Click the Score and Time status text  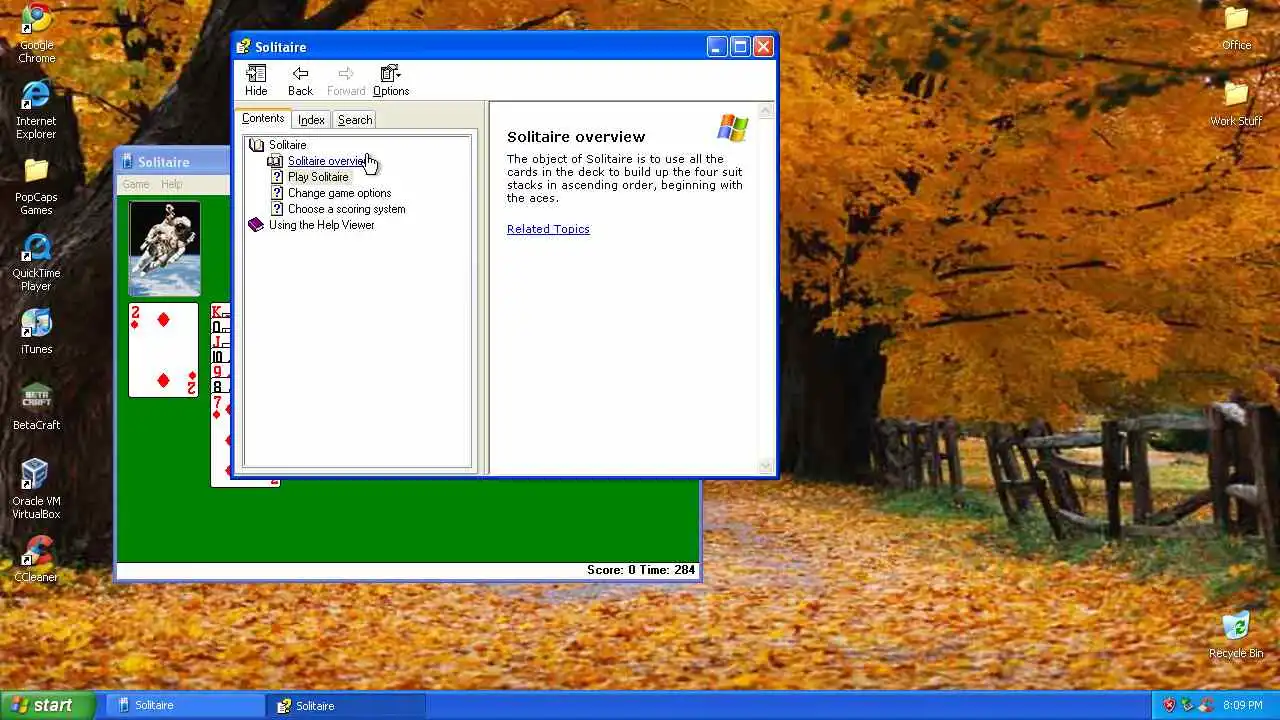coord(640,570)
